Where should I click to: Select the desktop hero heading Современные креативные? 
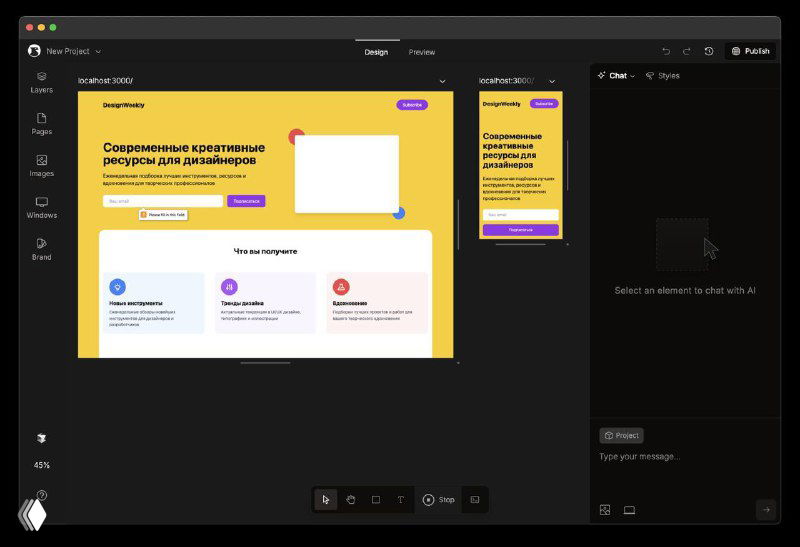pyautogui.click(x=184, y=154)
